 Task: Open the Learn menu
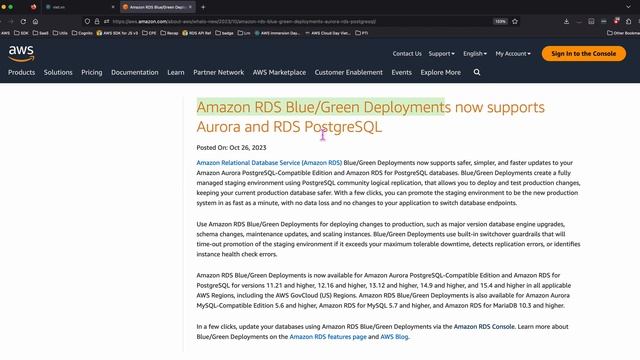click(176, 72)
